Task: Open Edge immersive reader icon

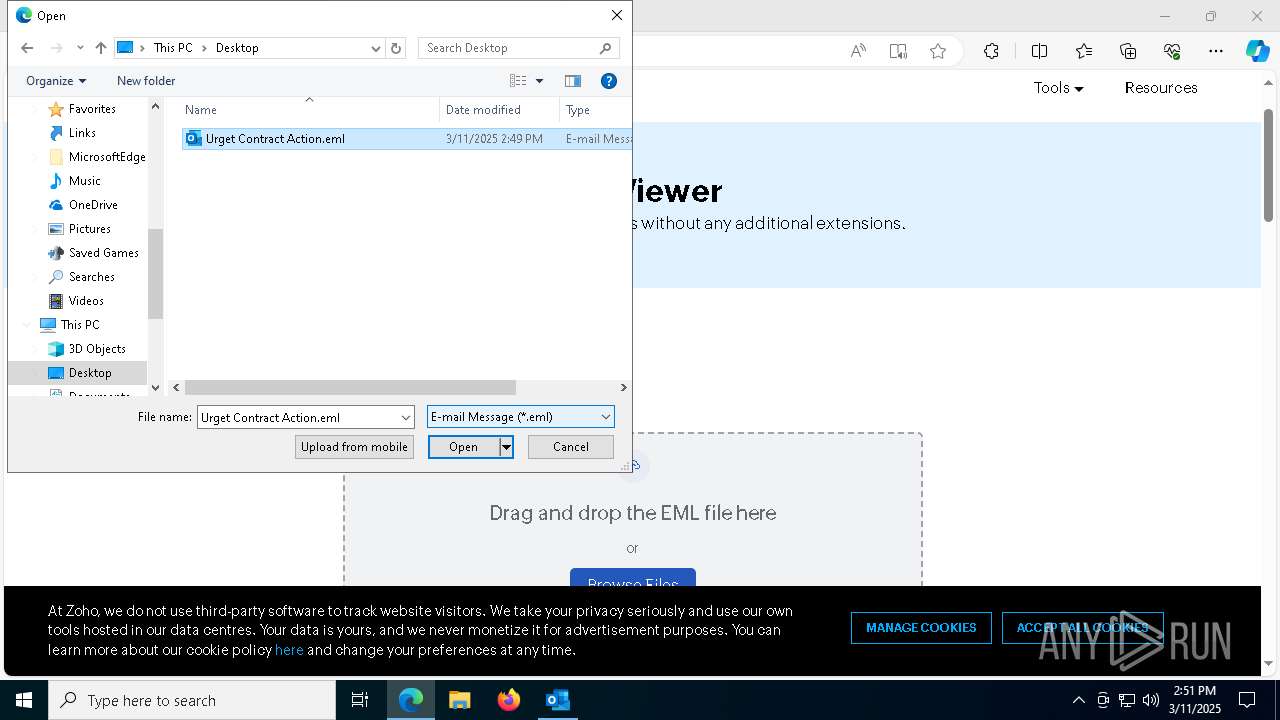Action: click(898, 51)
